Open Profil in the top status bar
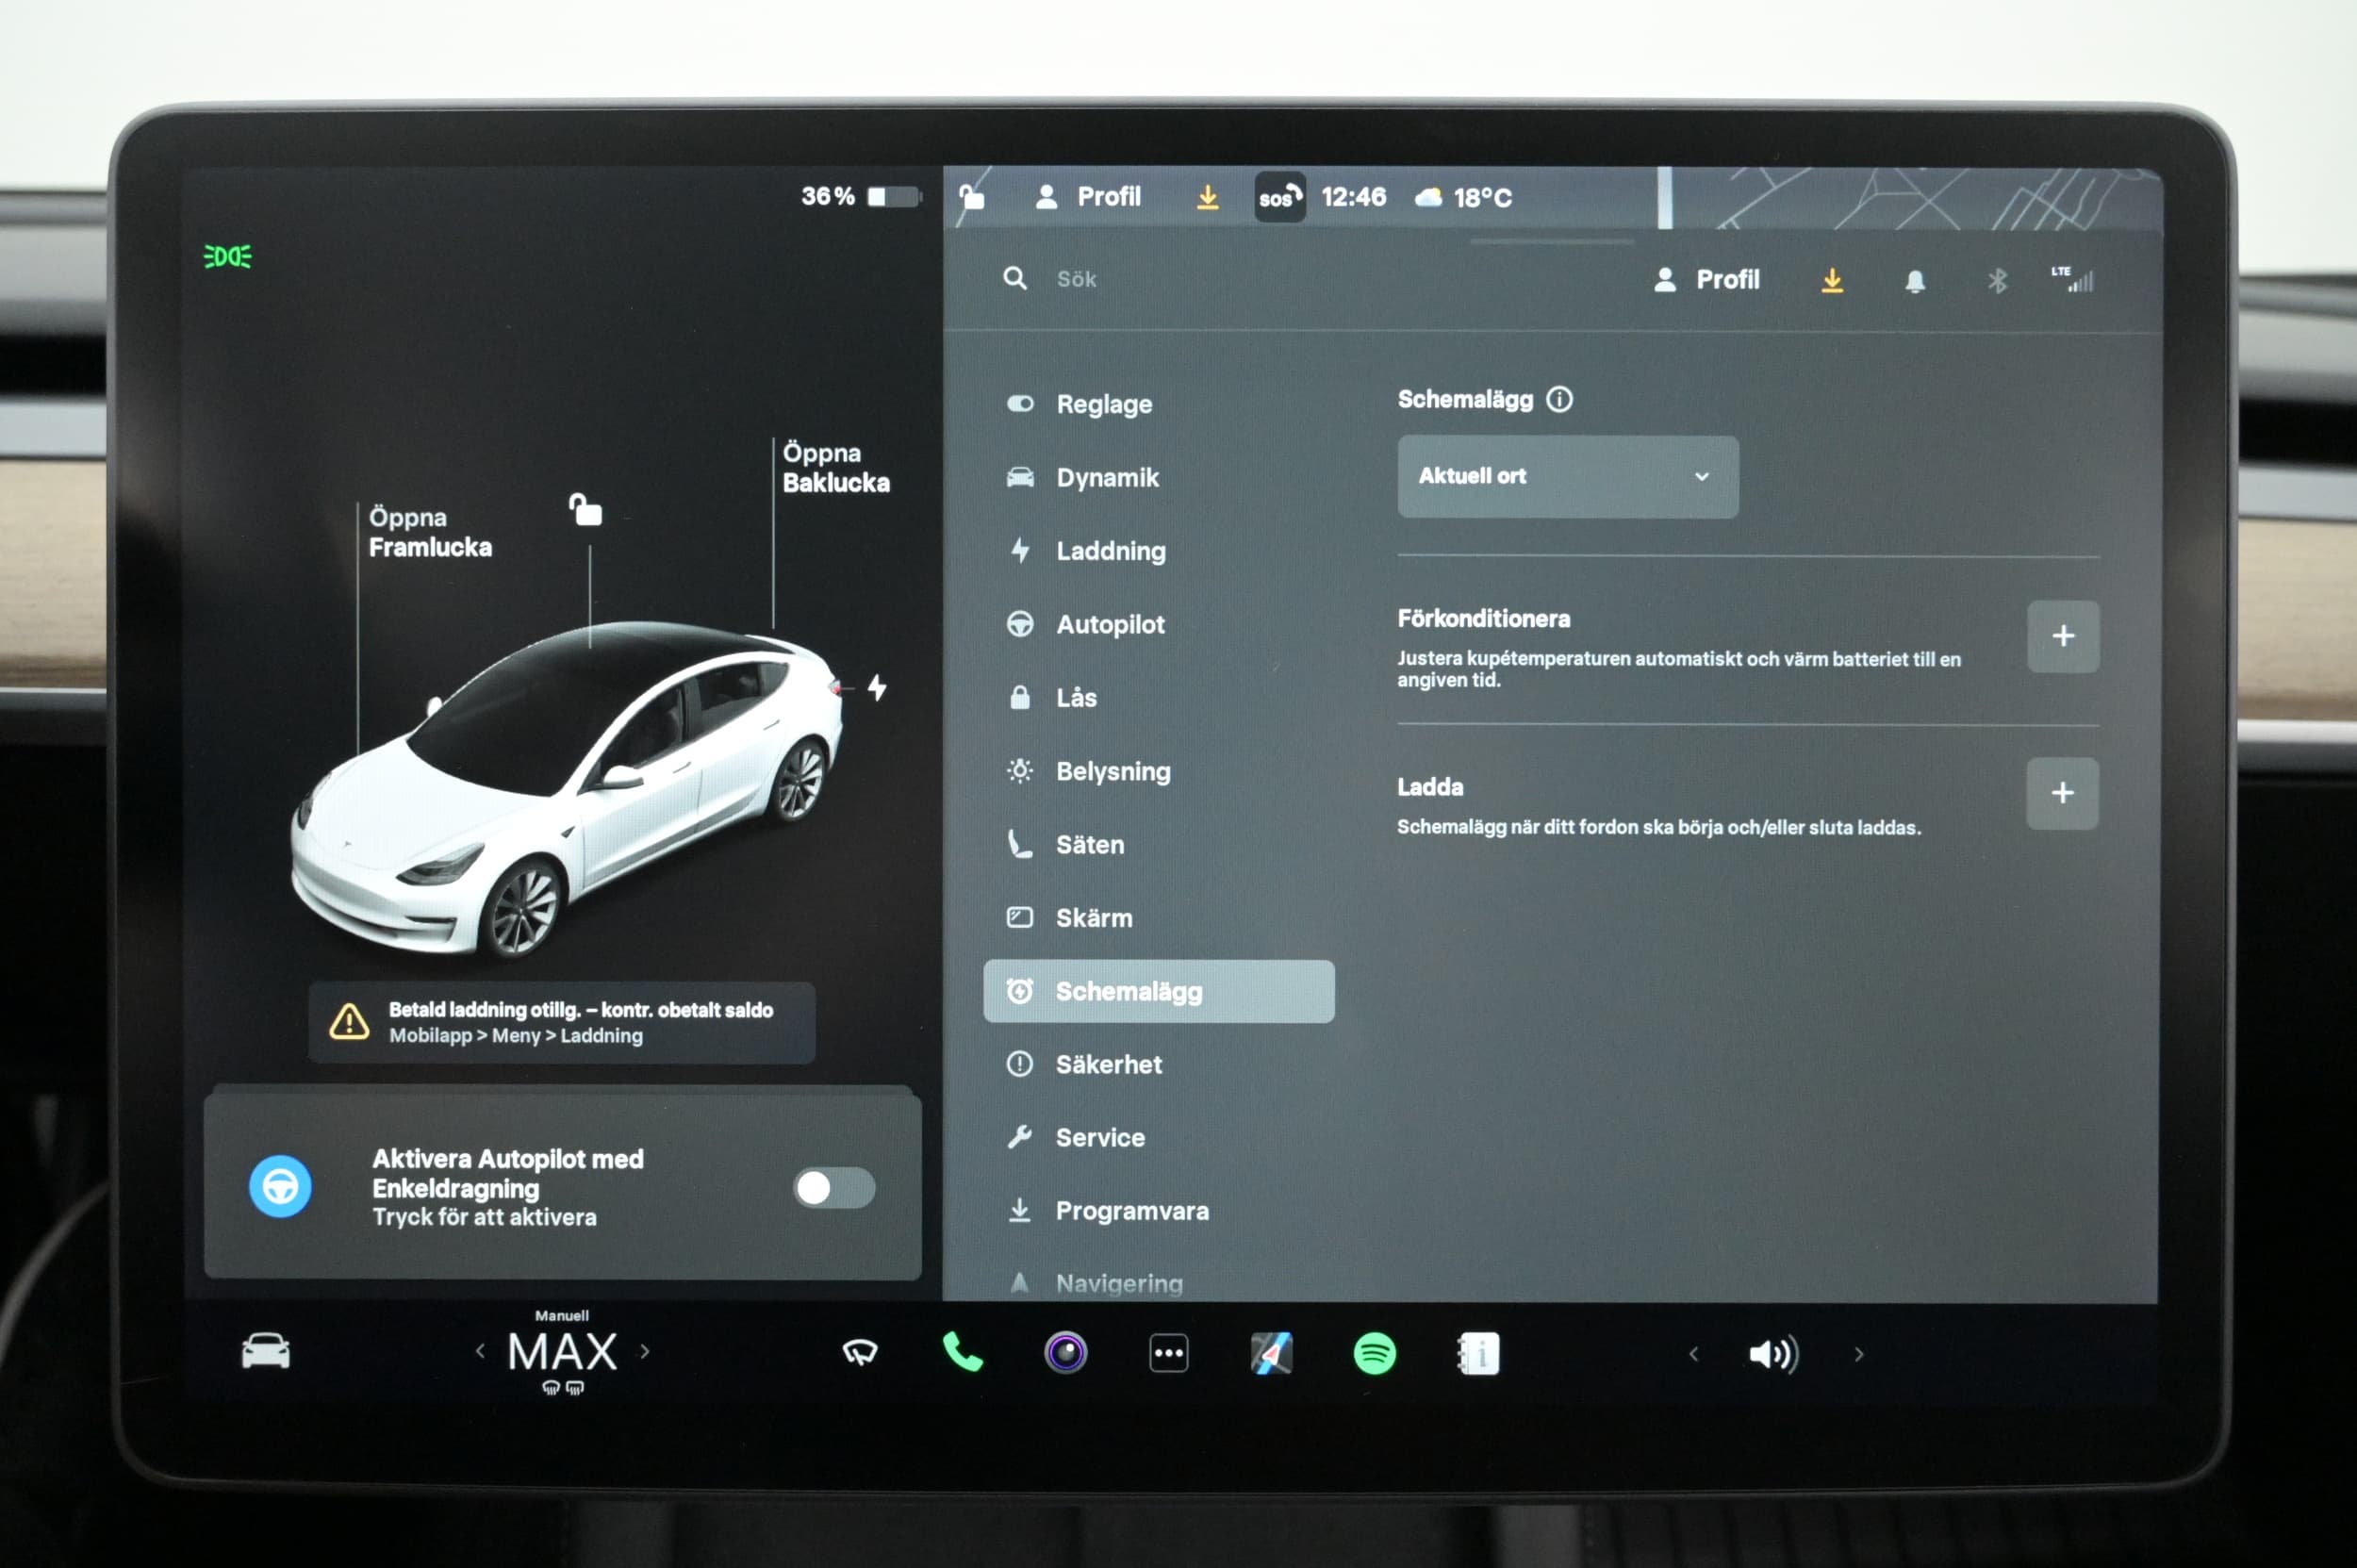The width and height of the screenshot is (2357, 1568). click(1088, 196)
